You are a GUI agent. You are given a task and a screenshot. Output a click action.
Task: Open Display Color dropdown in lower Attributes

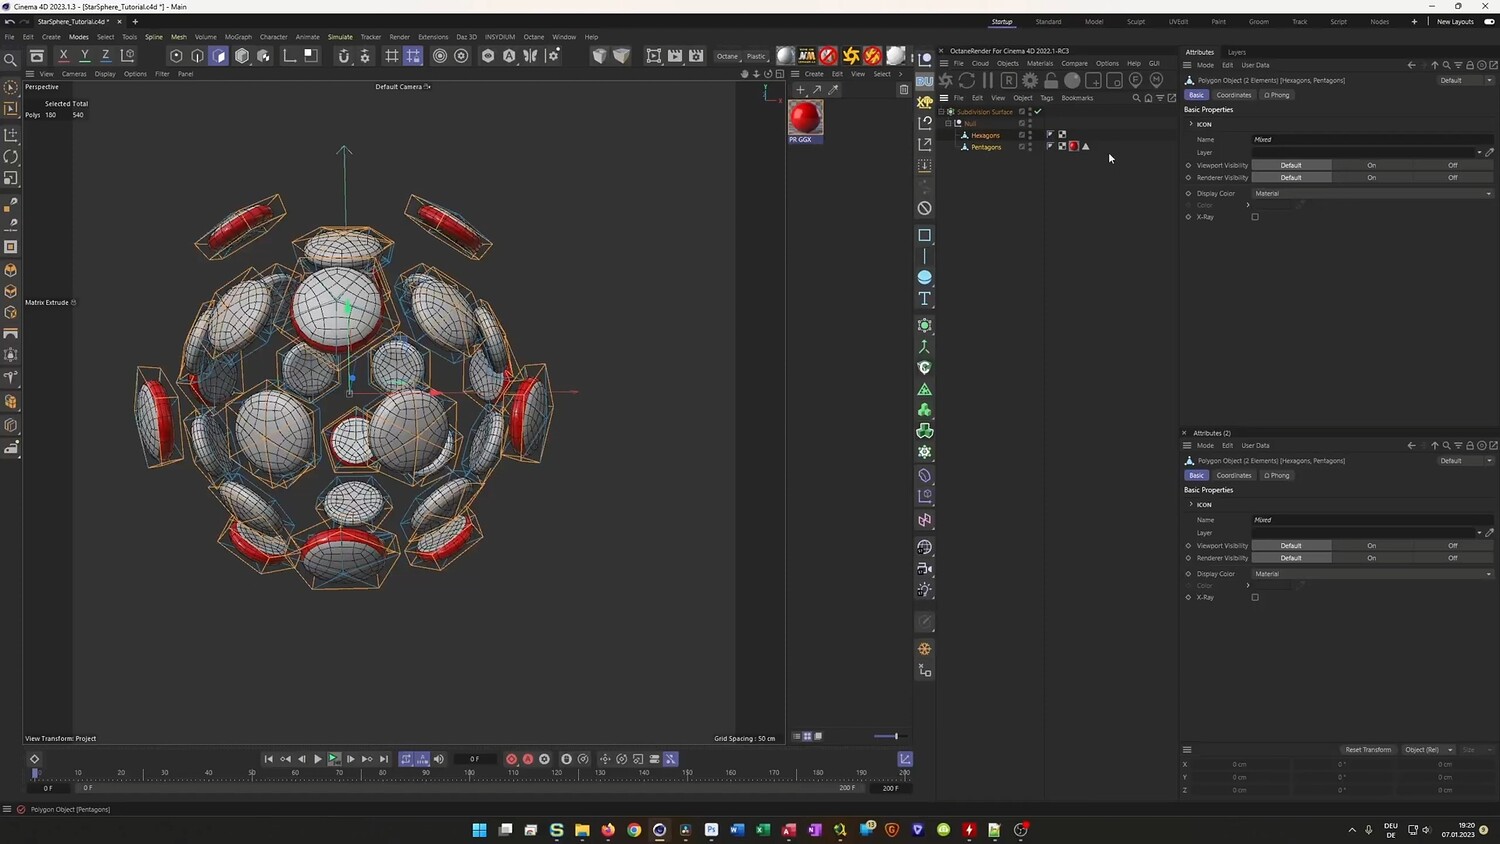(x=1372, y=574)
